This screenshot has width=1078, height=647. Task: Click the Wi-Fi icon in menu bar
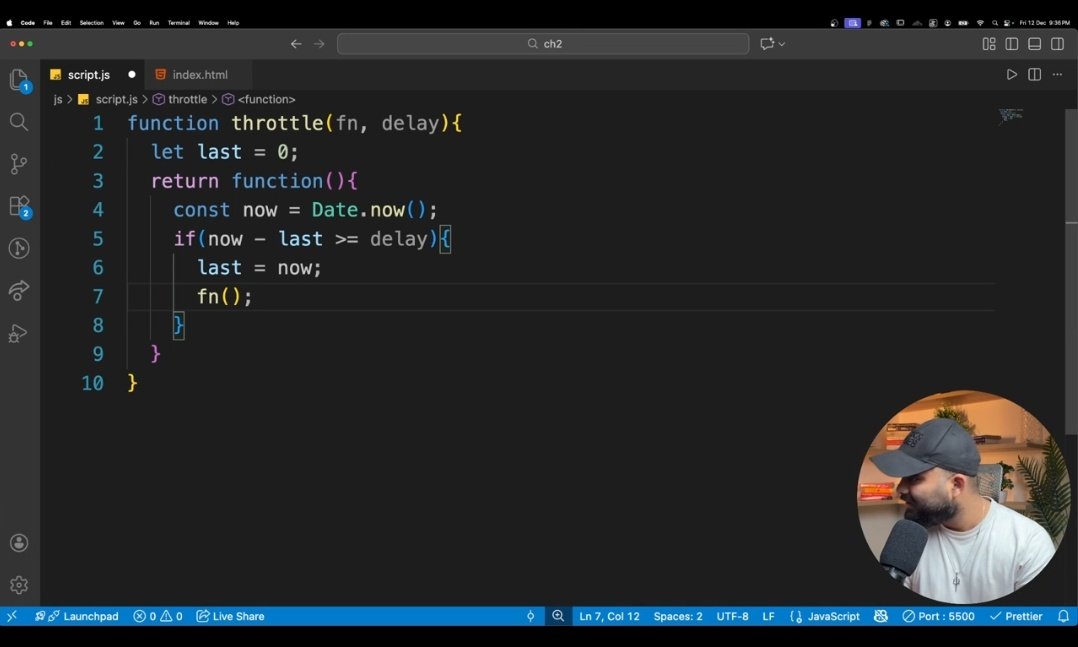point(980,23)
